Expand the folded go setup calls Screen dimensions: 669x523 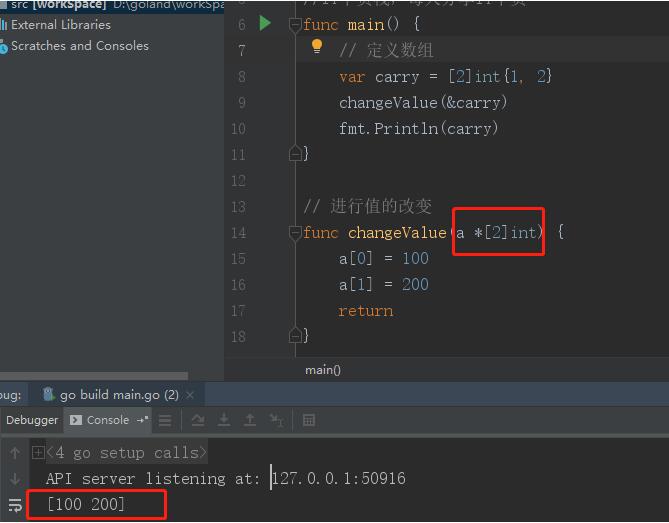coord(38,453)
